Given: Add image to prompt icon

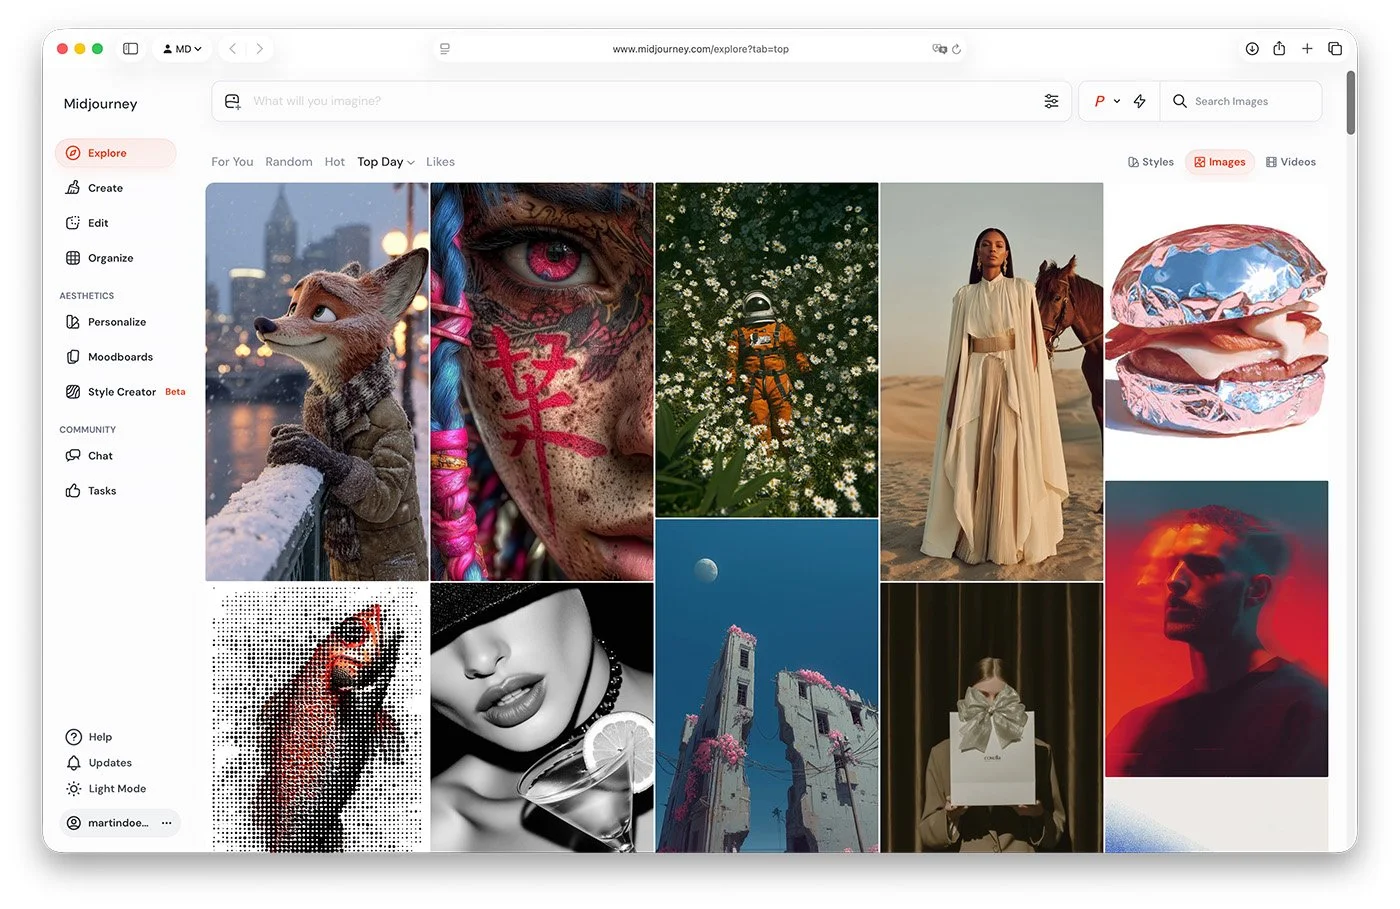Looking at the screenshot, I should [232, 101].
